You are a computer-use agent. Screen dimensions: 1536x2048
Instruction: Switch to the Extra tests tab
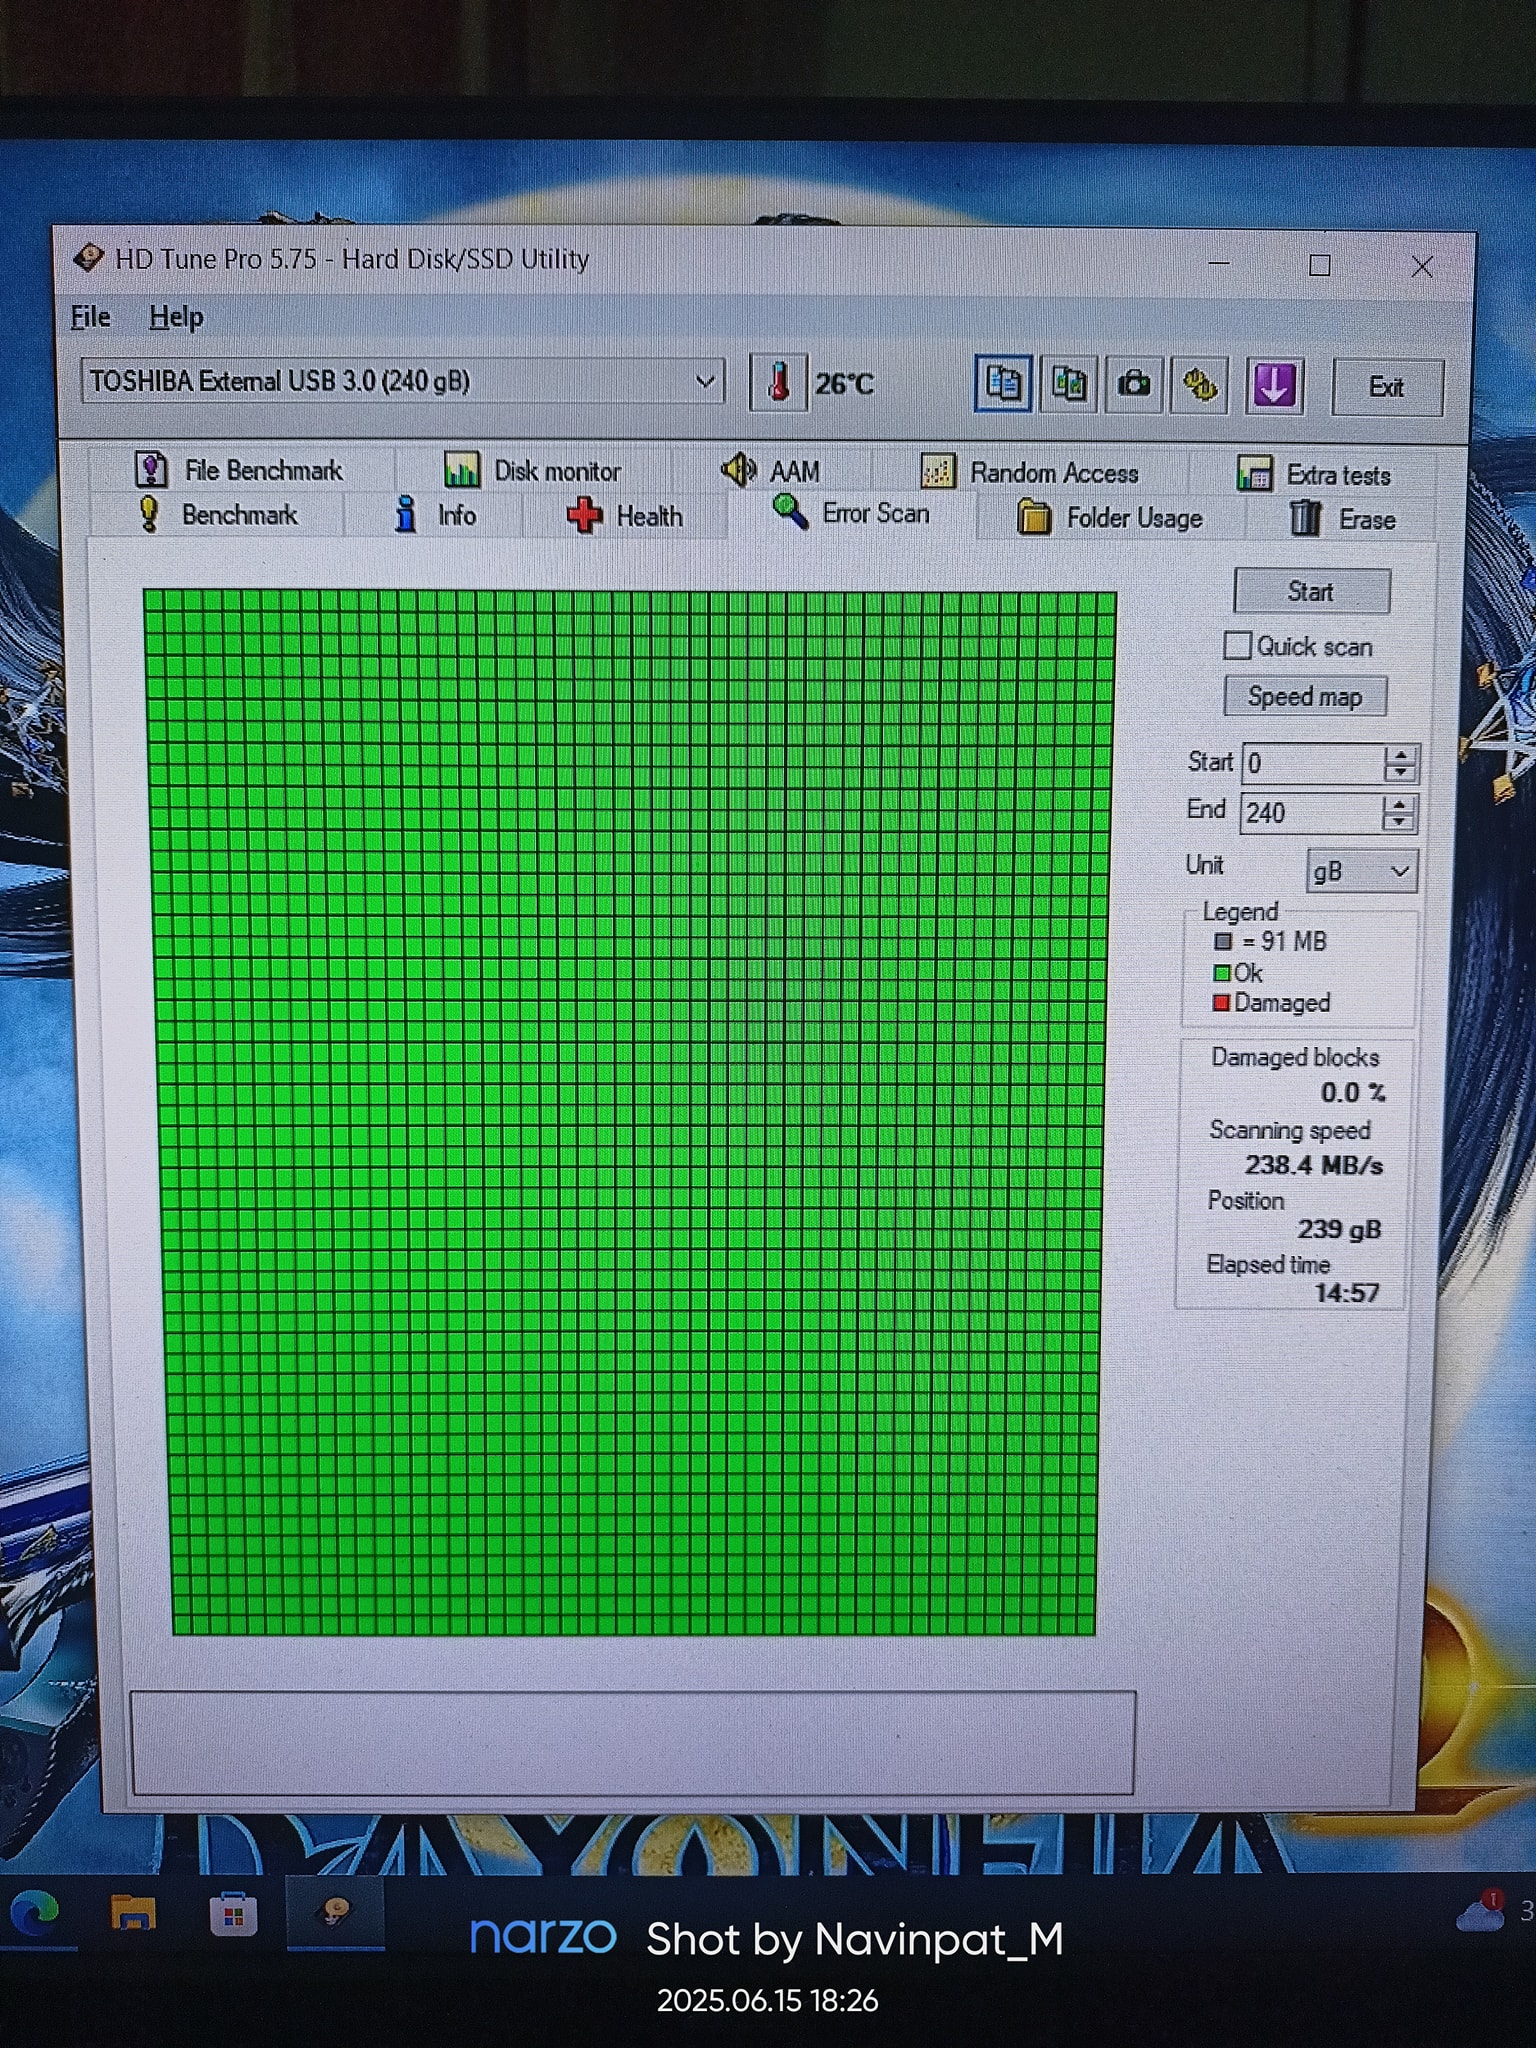(x=1313, y=474)
